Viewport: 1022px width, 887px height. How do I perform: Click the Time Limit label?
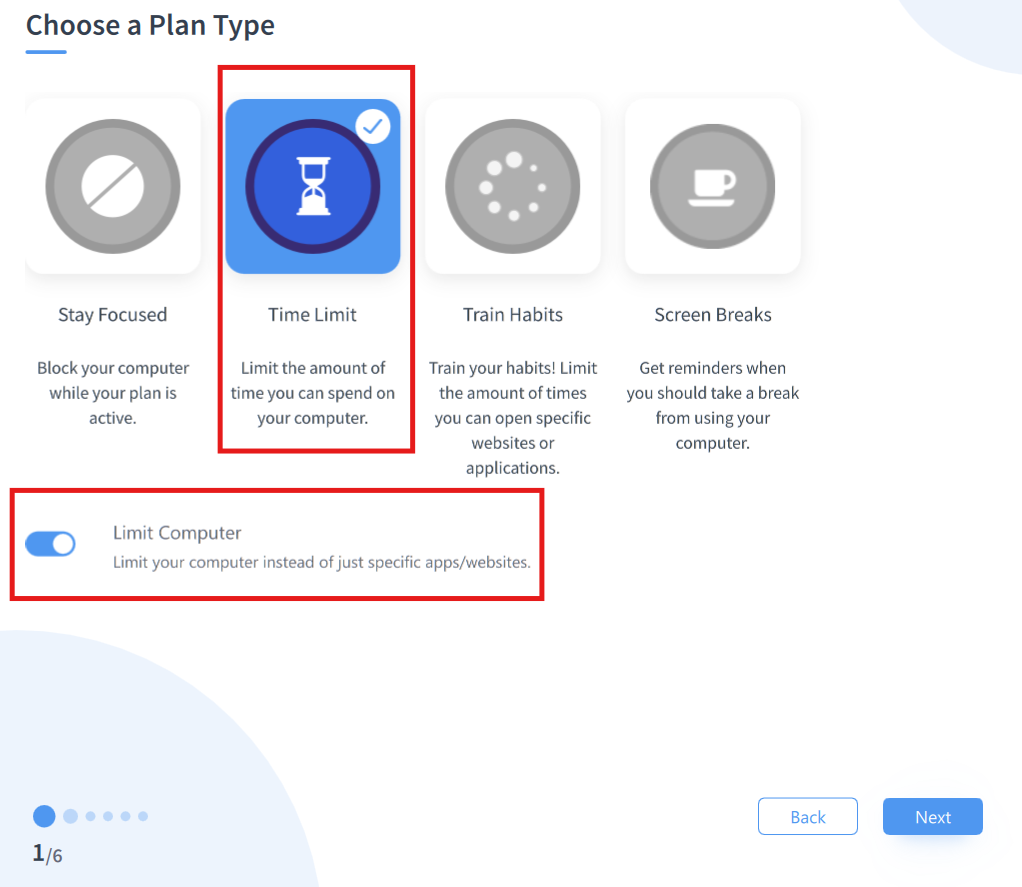pyautogui.click(x=313, y=315)
